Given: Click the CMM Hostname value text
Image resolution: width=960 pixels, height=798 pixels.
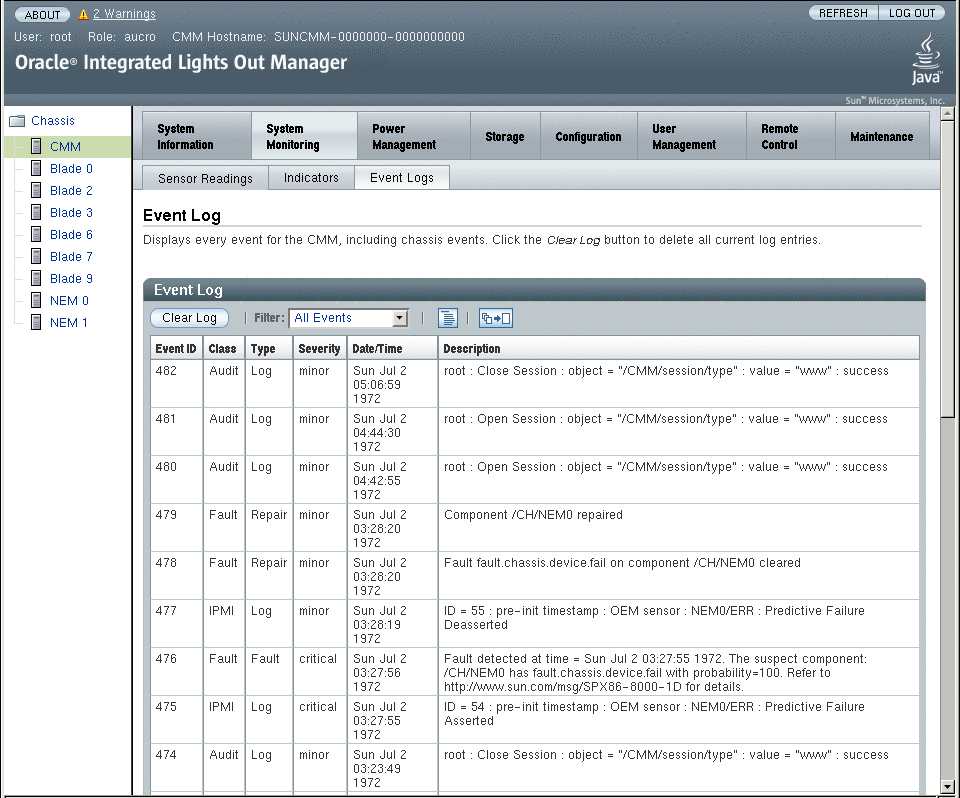Looking at the screenshot, I should pyautogui.click(x=369, y=37).
